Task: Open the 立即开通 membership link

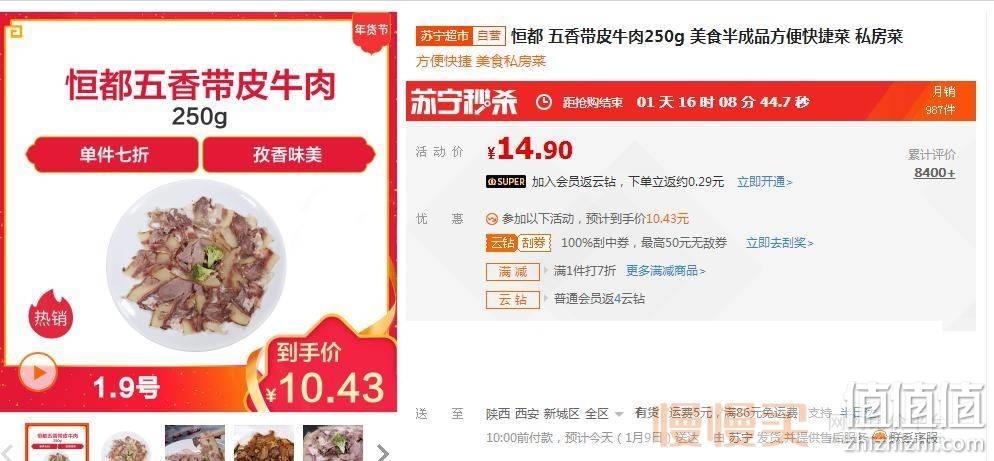Action: point(765,182)
